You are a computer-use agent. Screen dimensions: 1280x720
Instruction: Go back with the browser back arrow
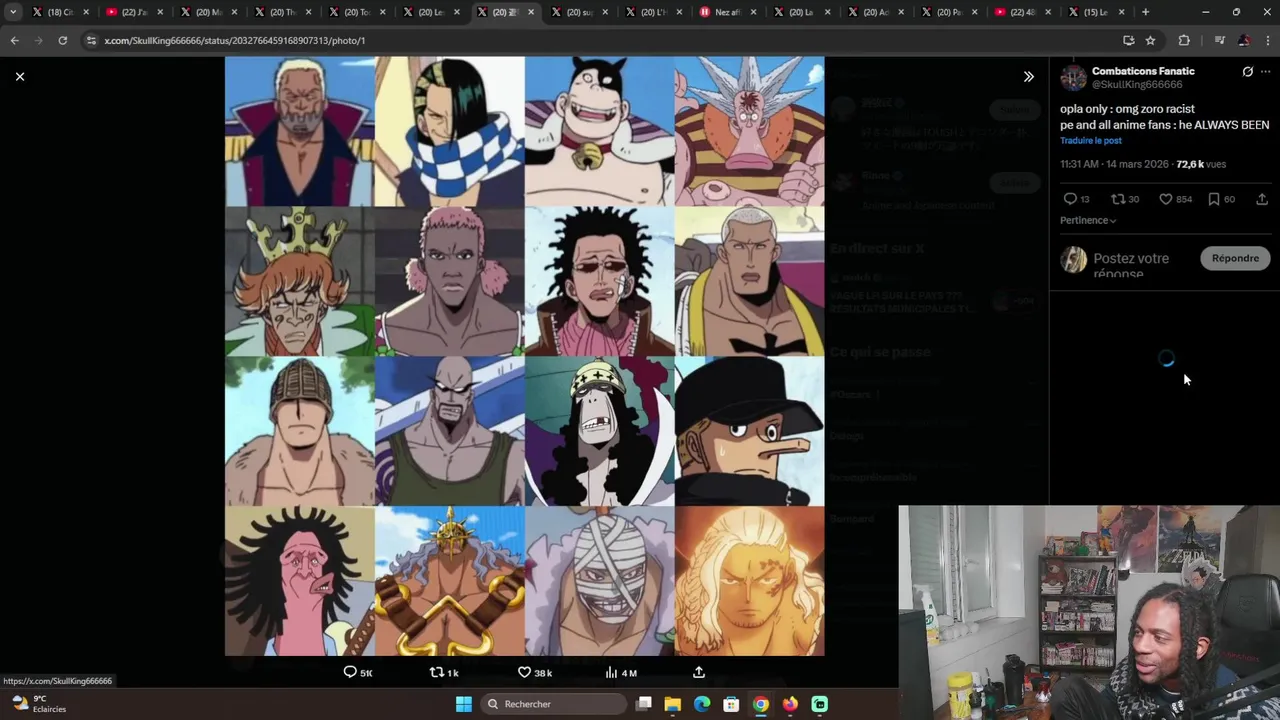point(14,40)
